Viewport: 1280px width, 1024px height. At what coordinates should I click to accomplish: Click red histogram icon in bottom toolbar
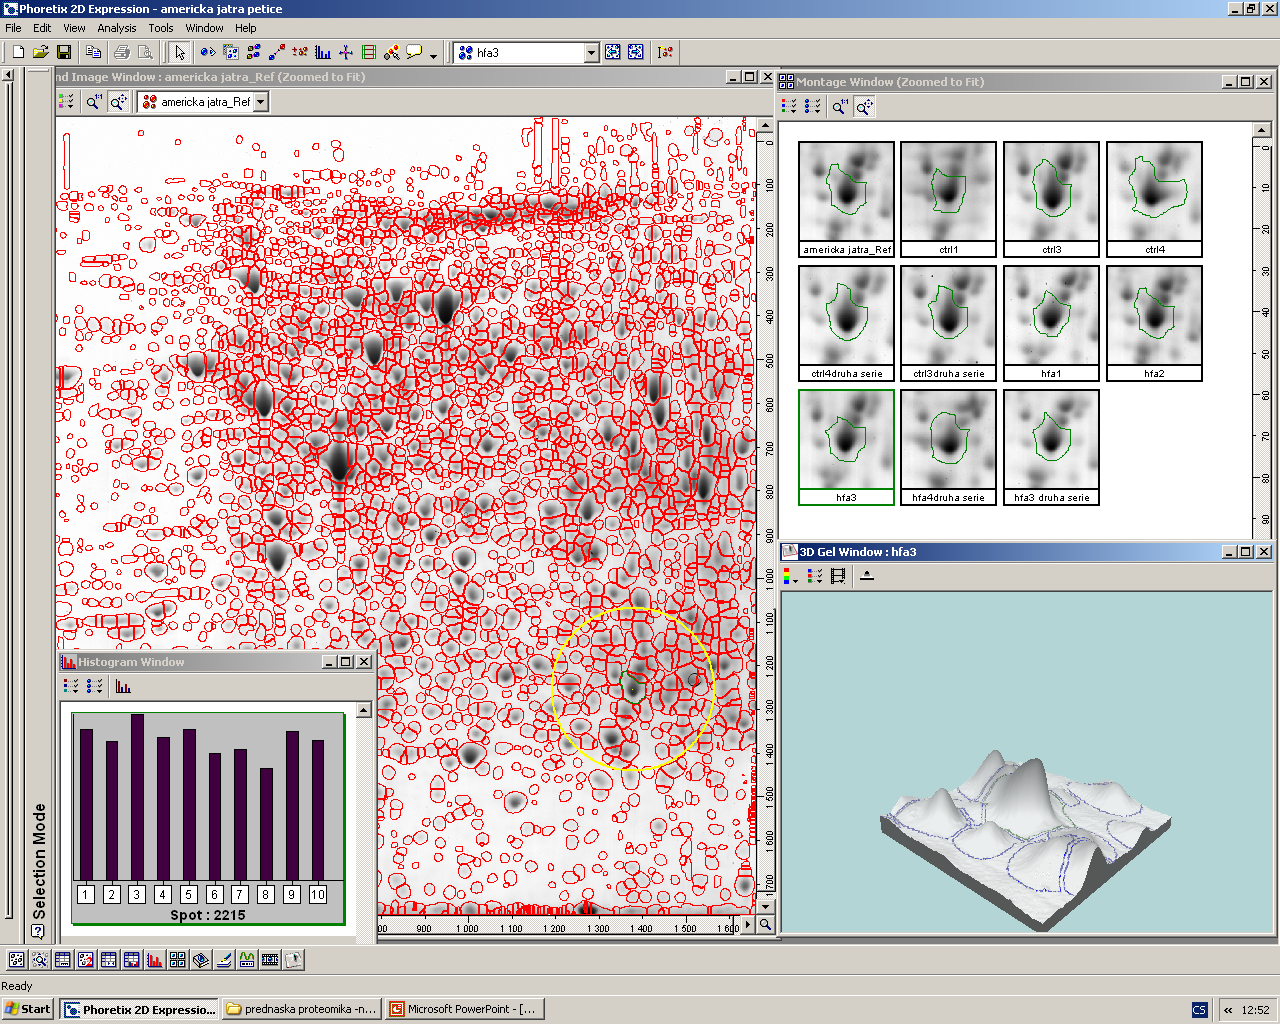coord(155,960)
